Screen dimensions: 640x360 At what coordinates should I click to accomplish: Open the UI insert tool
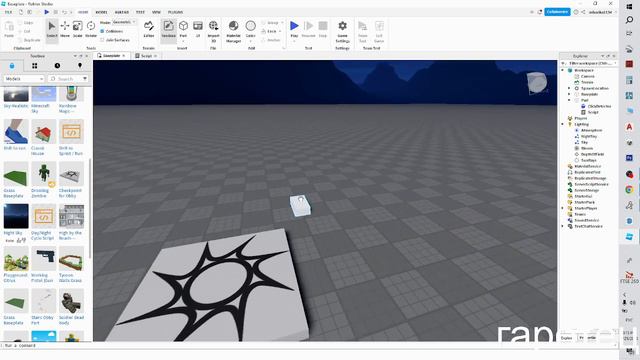(198, 29)
